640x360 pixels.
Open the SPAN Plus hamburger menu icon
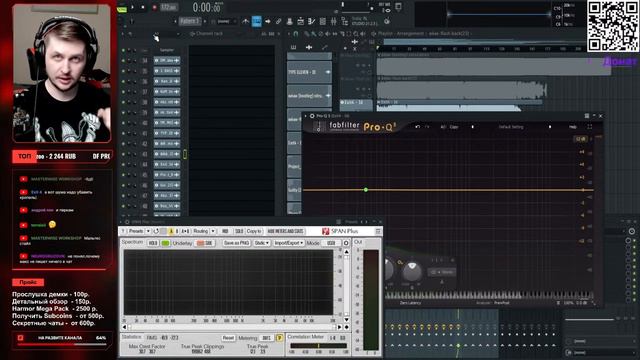coord(378,231)
